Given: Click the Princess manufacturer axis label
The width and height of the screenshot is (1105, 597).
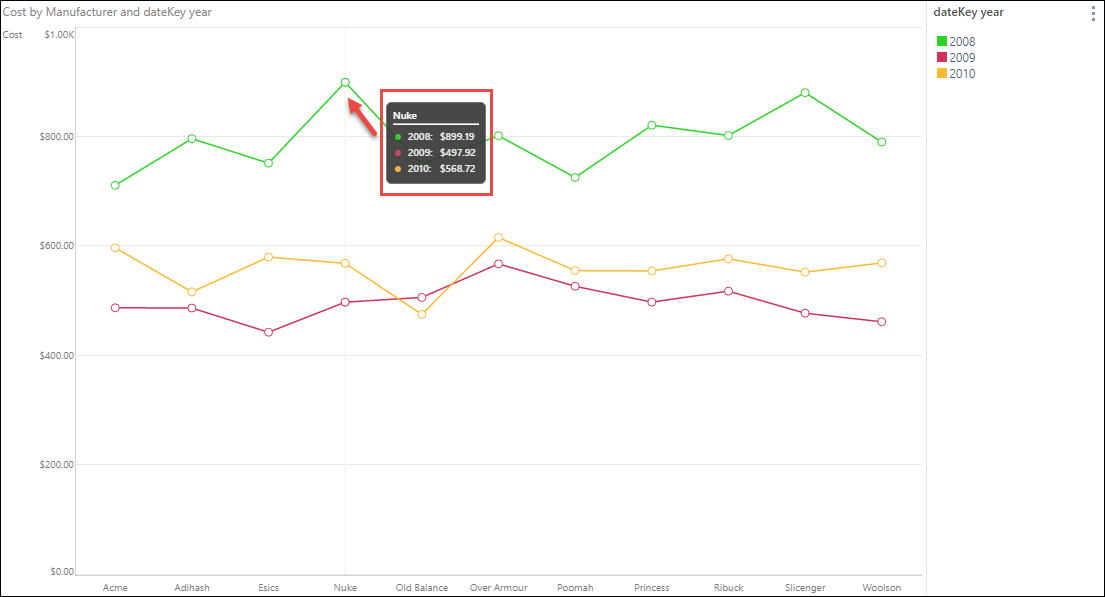Looking at the screenshot, I should tap(651, 588).
